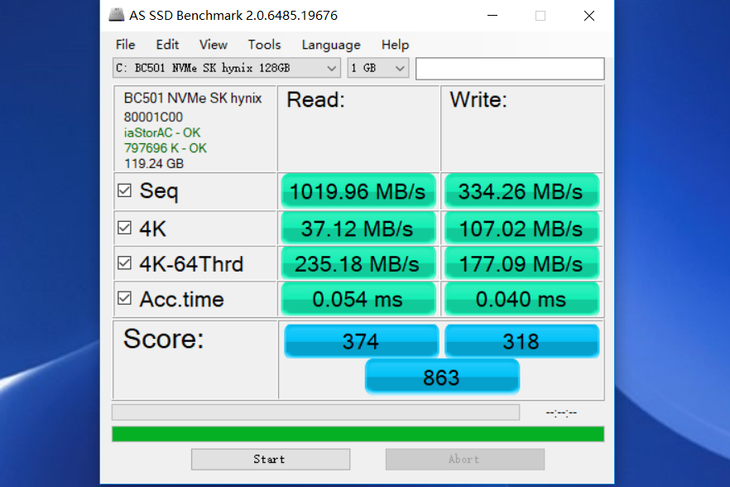Click the Seq write result 334.26 MB/s
Screen dimensions: 730x487
point(521,191)
